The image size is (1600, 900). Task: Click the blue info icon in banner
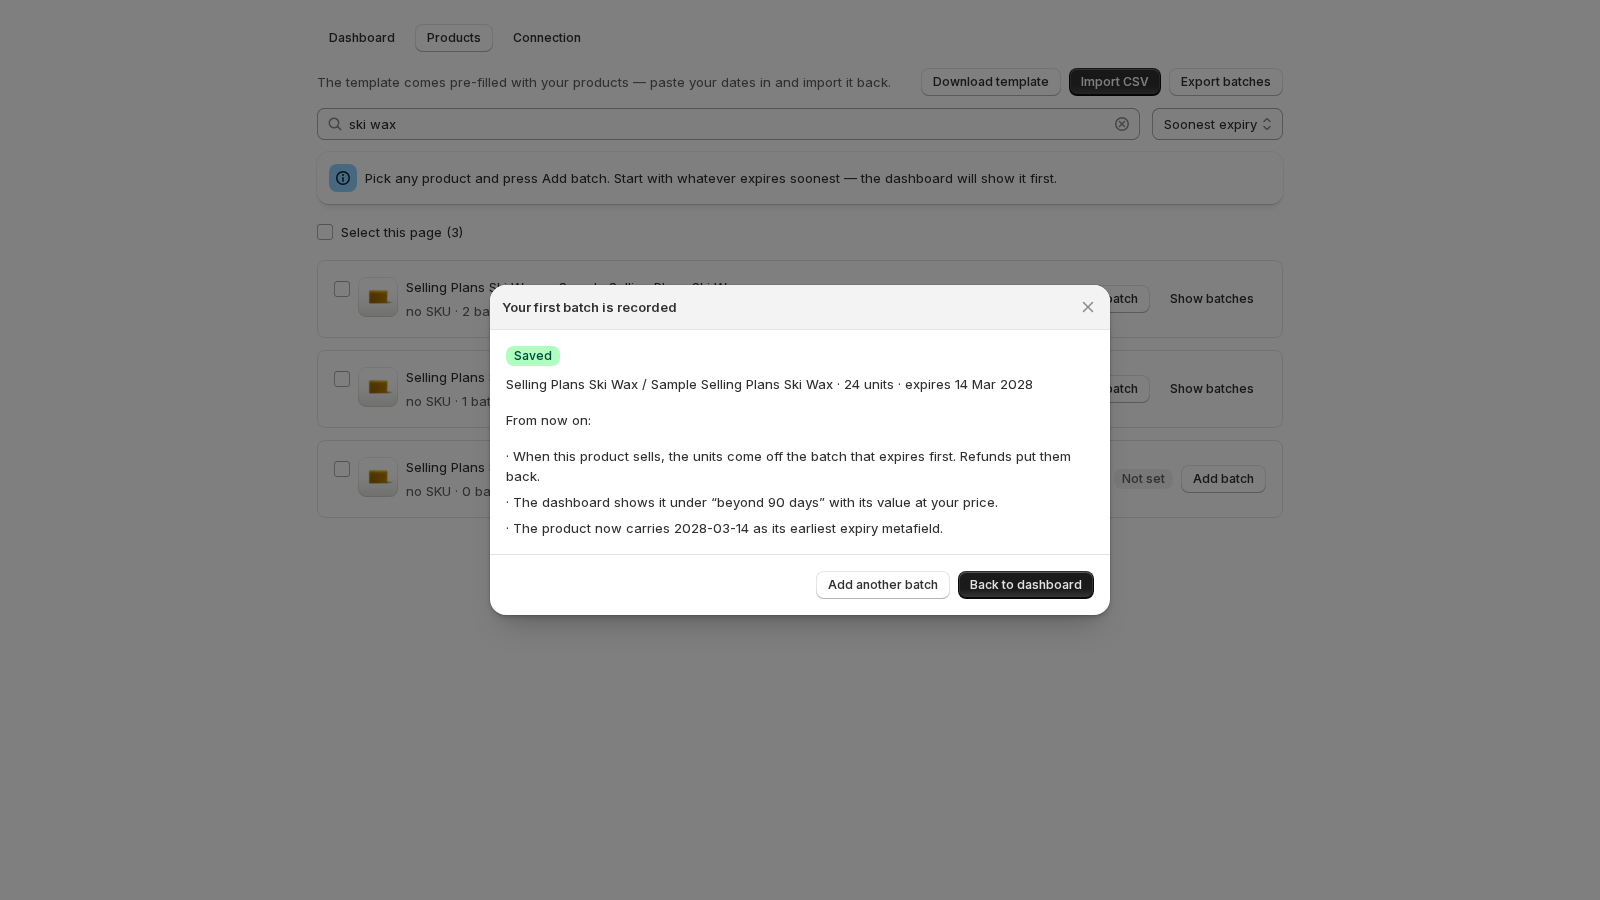coord(343,178)
